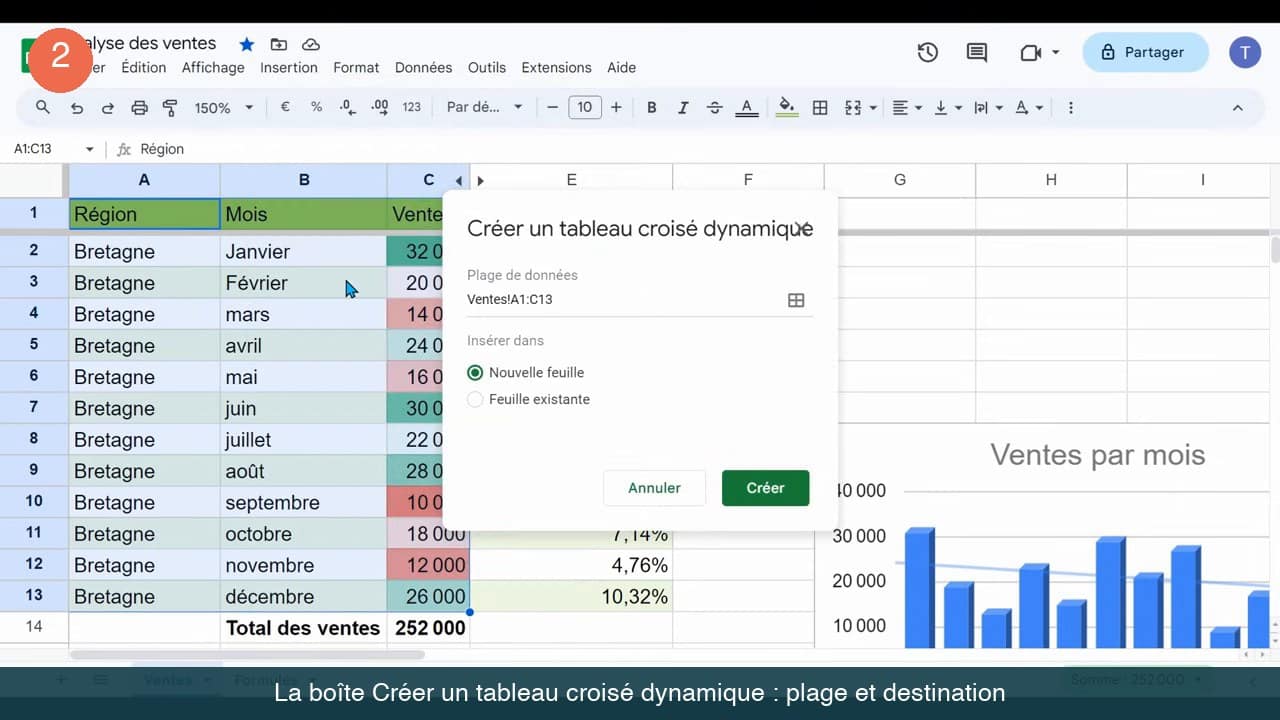Select the row 14 header
Screen dimensions: 1280x720
tap(34, 627)
